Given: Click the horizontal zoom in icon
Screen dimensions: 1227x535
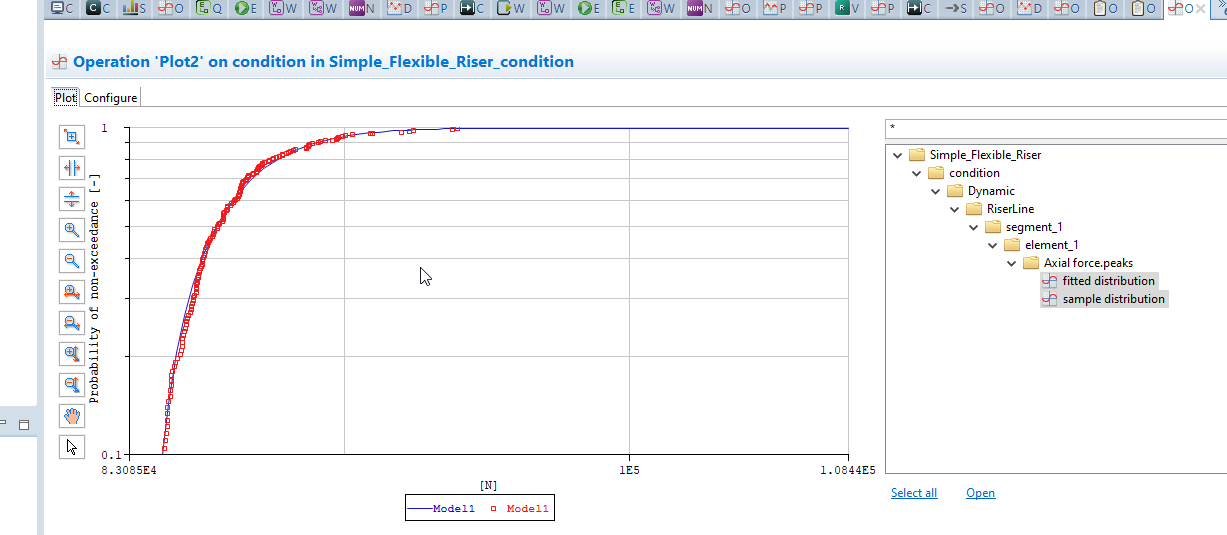Looking at the screenshot, I should point(71,292).
